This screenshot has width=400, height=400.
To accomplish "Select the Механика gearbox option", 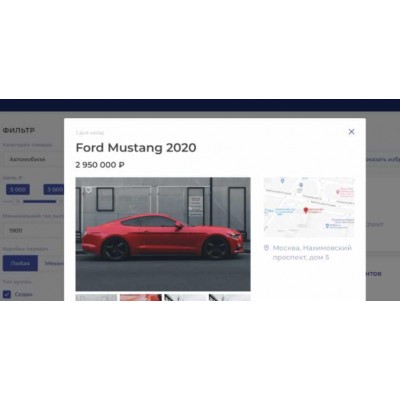I will 54,263.
